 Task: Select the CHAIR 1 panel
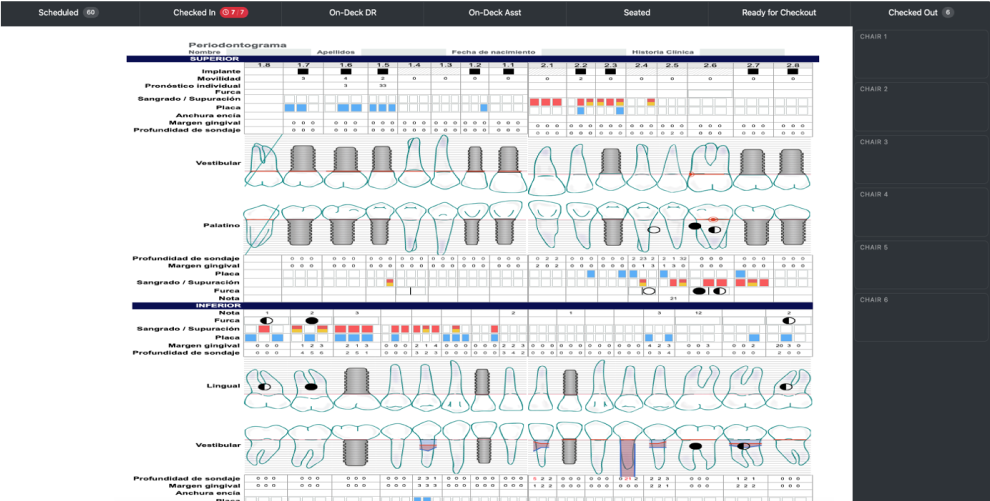click(921, 54)
